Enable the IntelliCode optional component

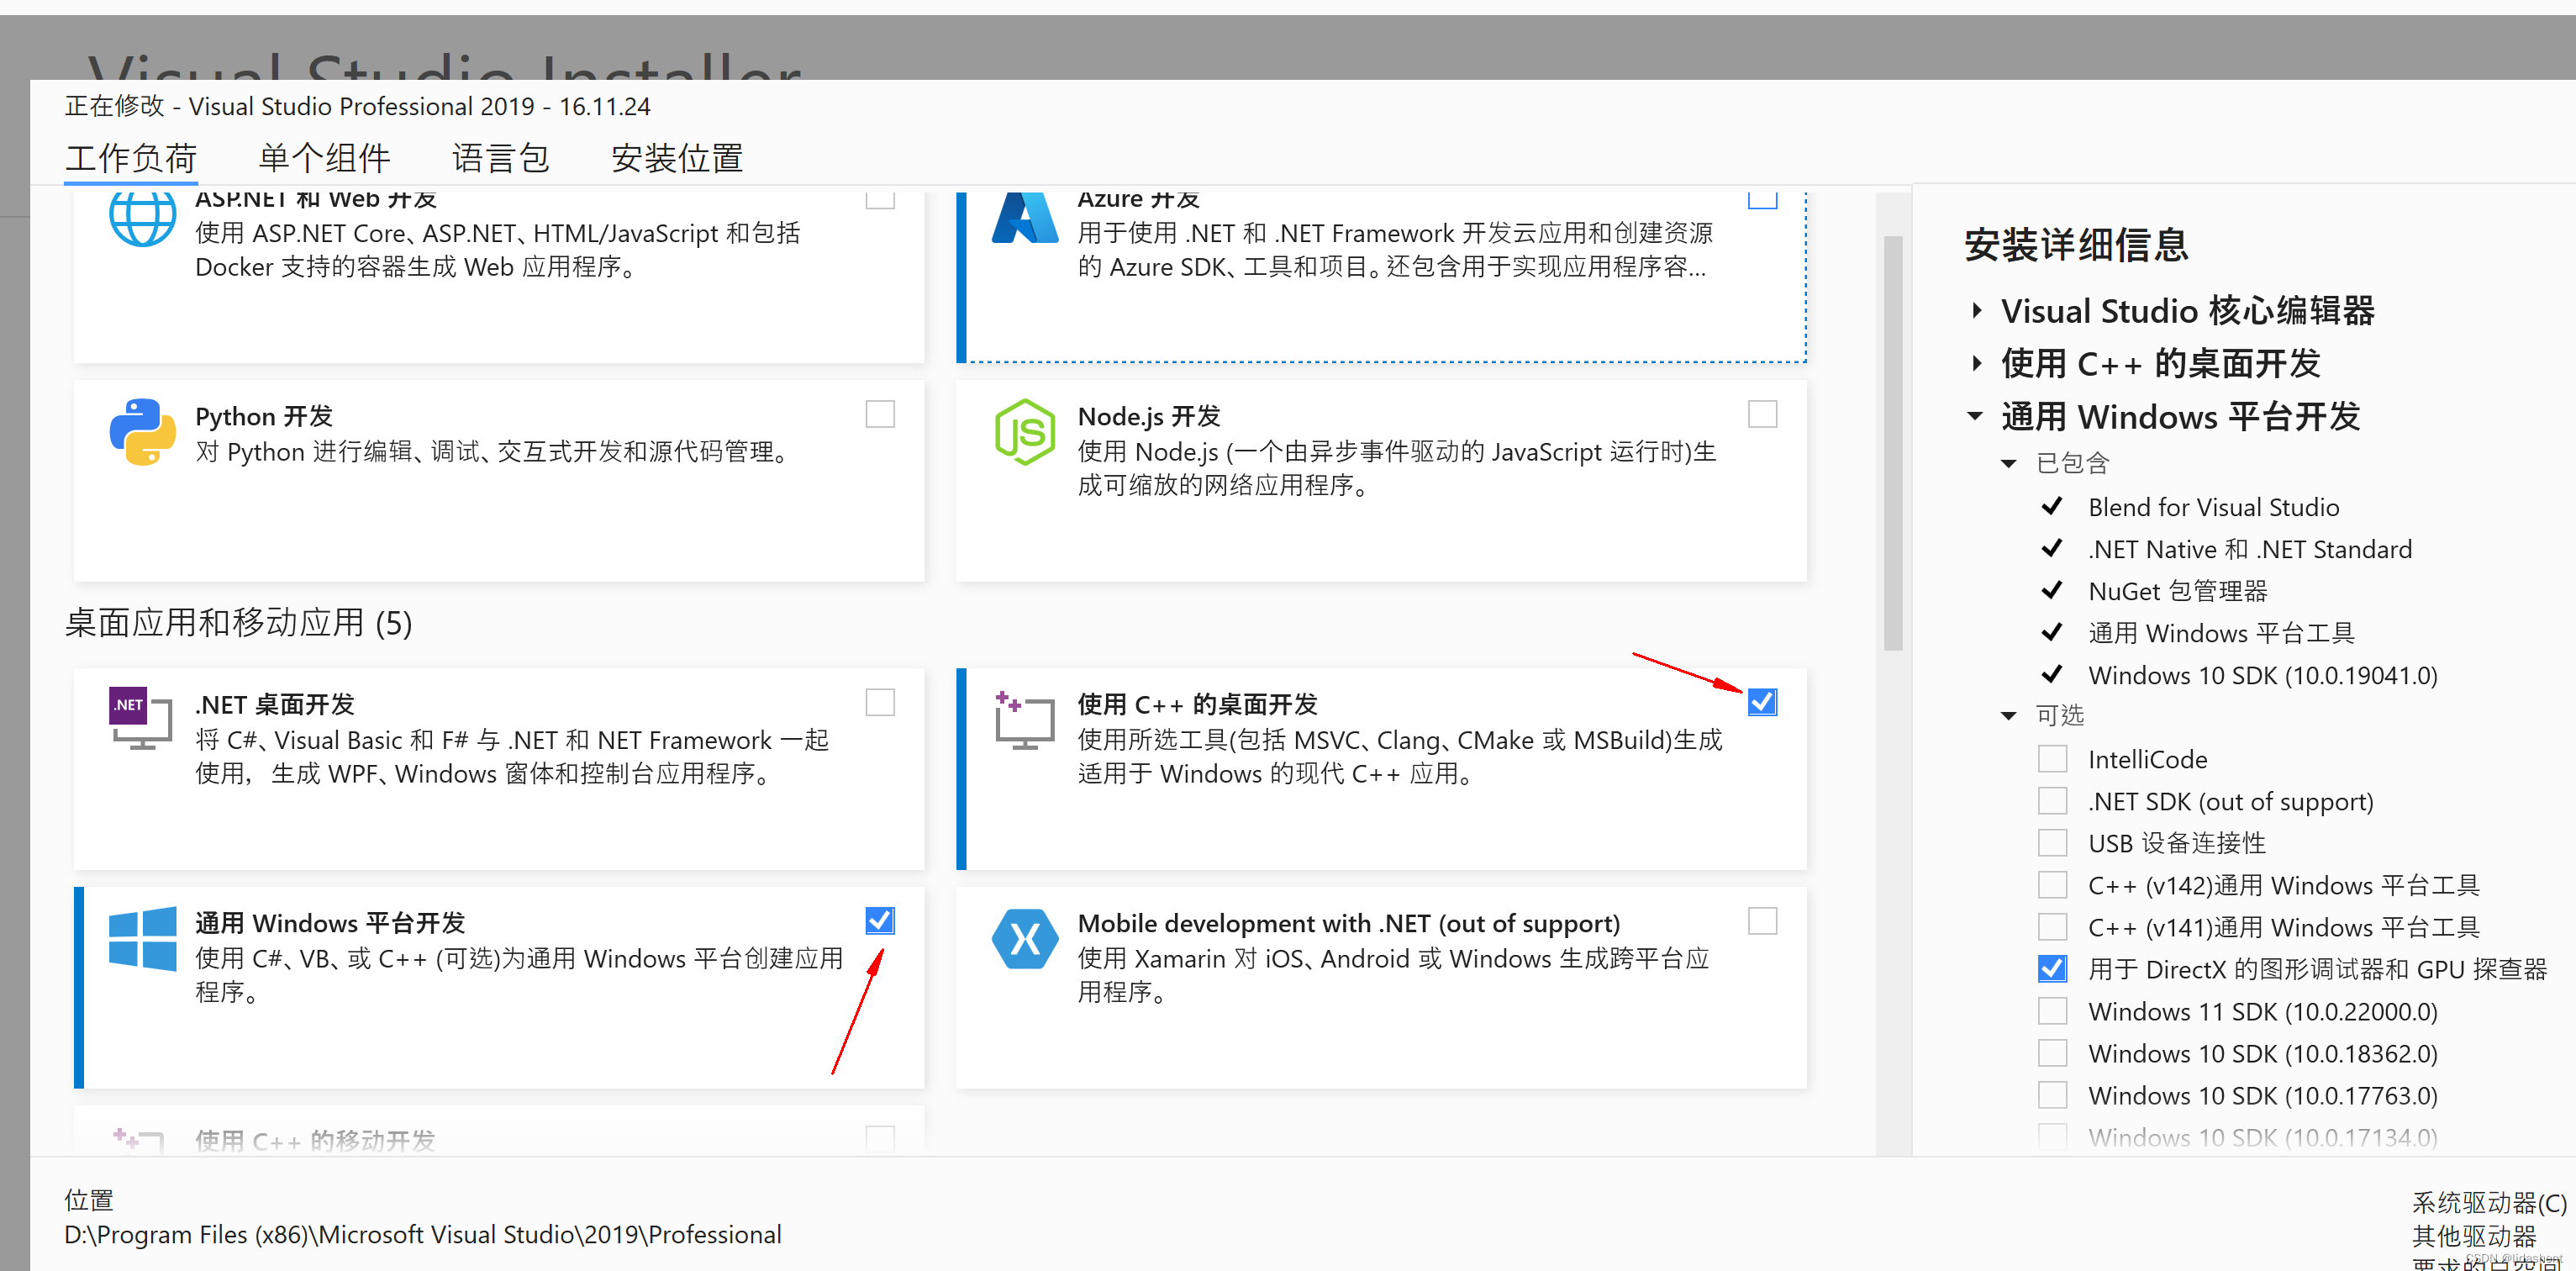click(2052, 759)
